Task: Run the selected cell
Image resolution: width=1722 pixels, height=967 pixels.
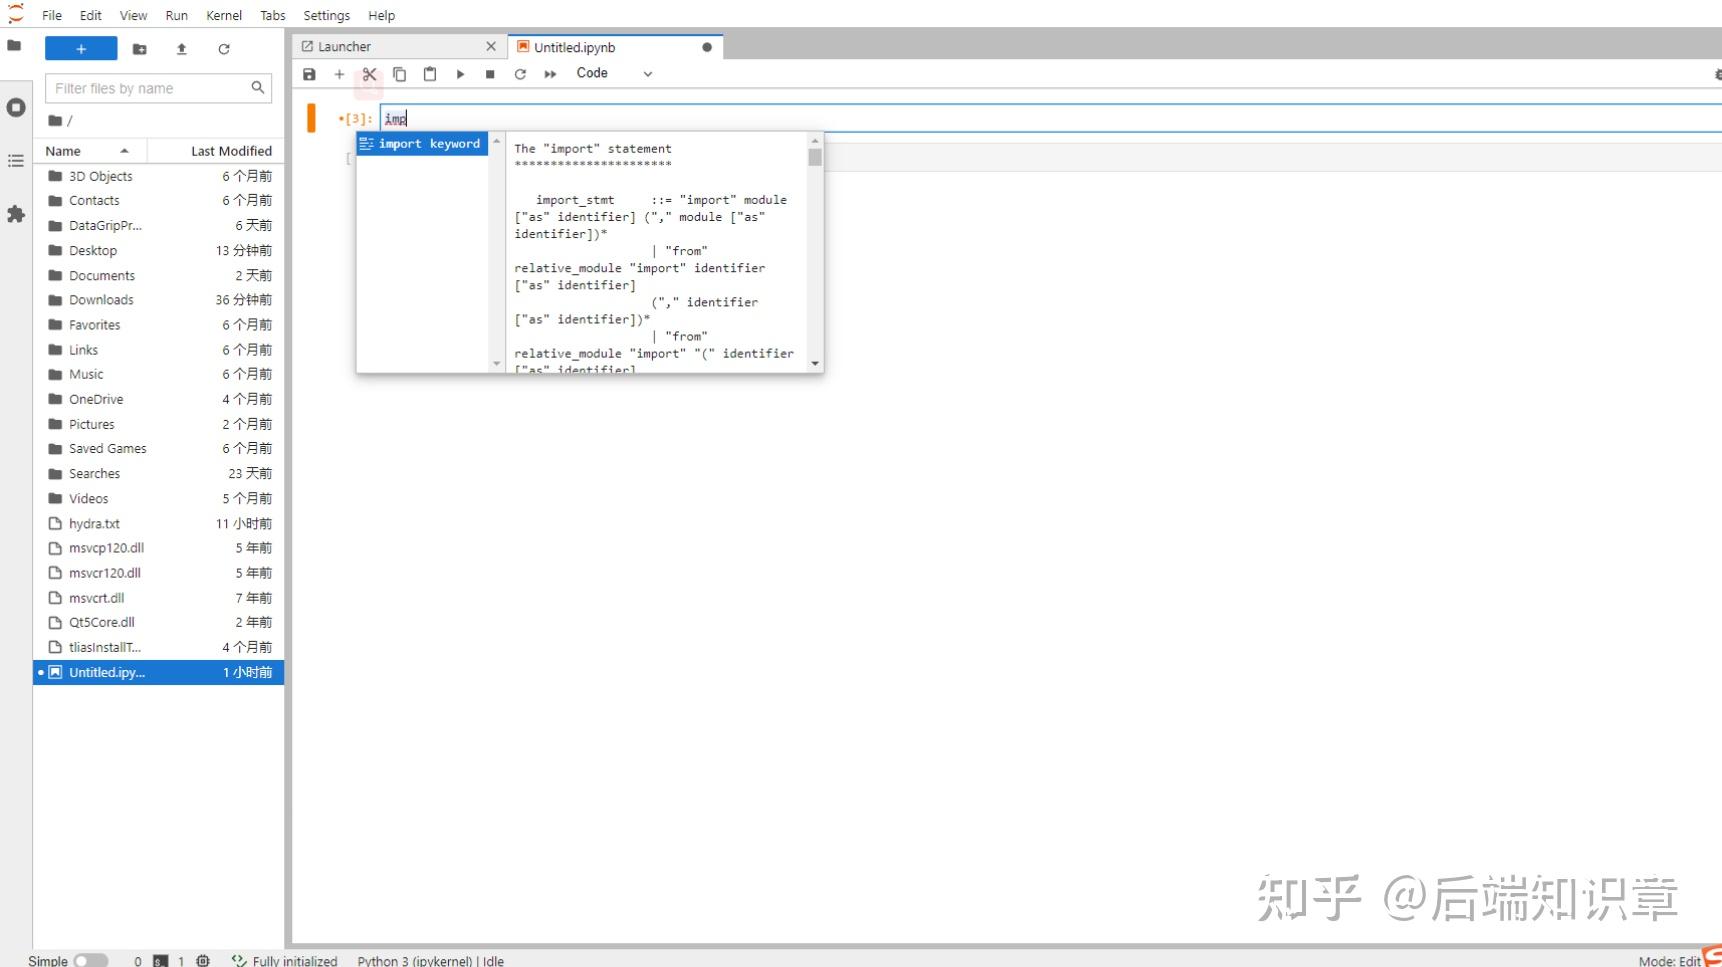Action: [x=460, y=74]
